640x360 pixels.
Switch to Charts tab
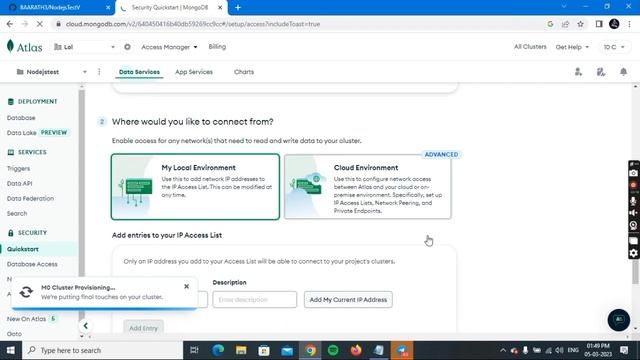click(244, 72)
